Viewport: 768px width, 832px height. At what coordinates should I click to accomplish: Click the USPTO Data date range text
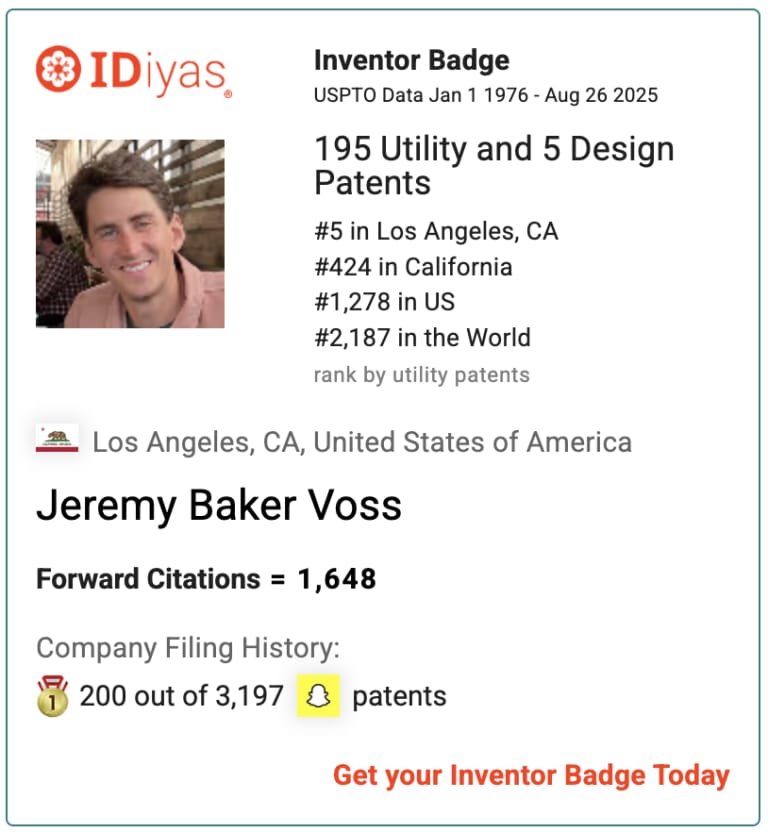pos(485,96)
